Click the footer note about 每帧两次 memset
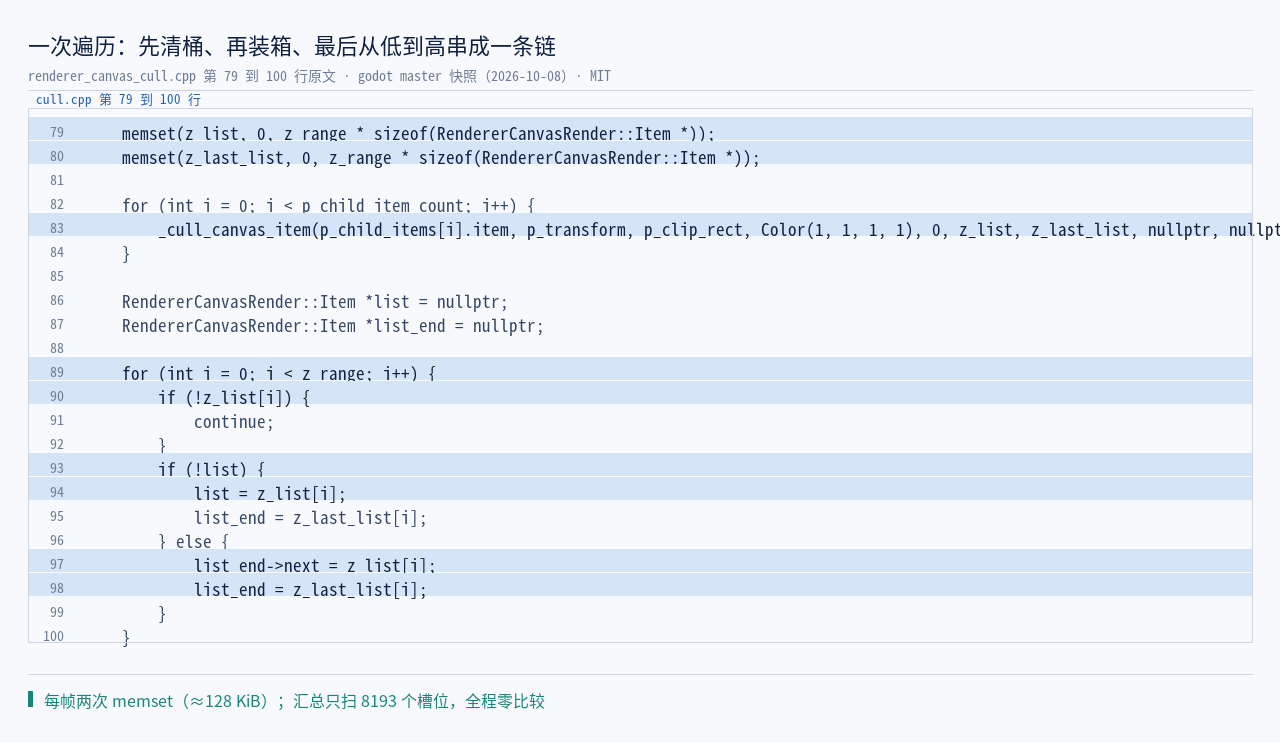The height and width of the screenshot is (742, 1280). click(294, 700)
